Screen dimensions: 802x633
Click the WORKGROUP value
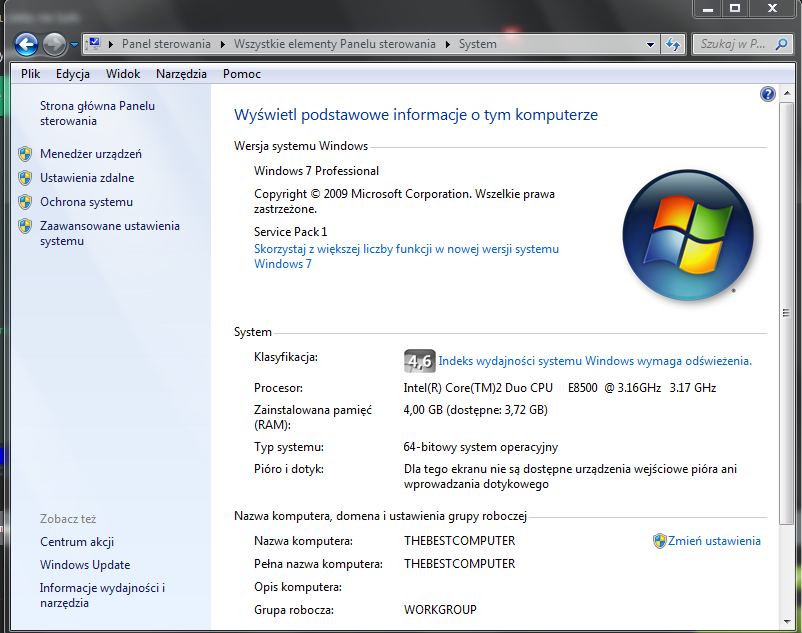coord(440,610)
